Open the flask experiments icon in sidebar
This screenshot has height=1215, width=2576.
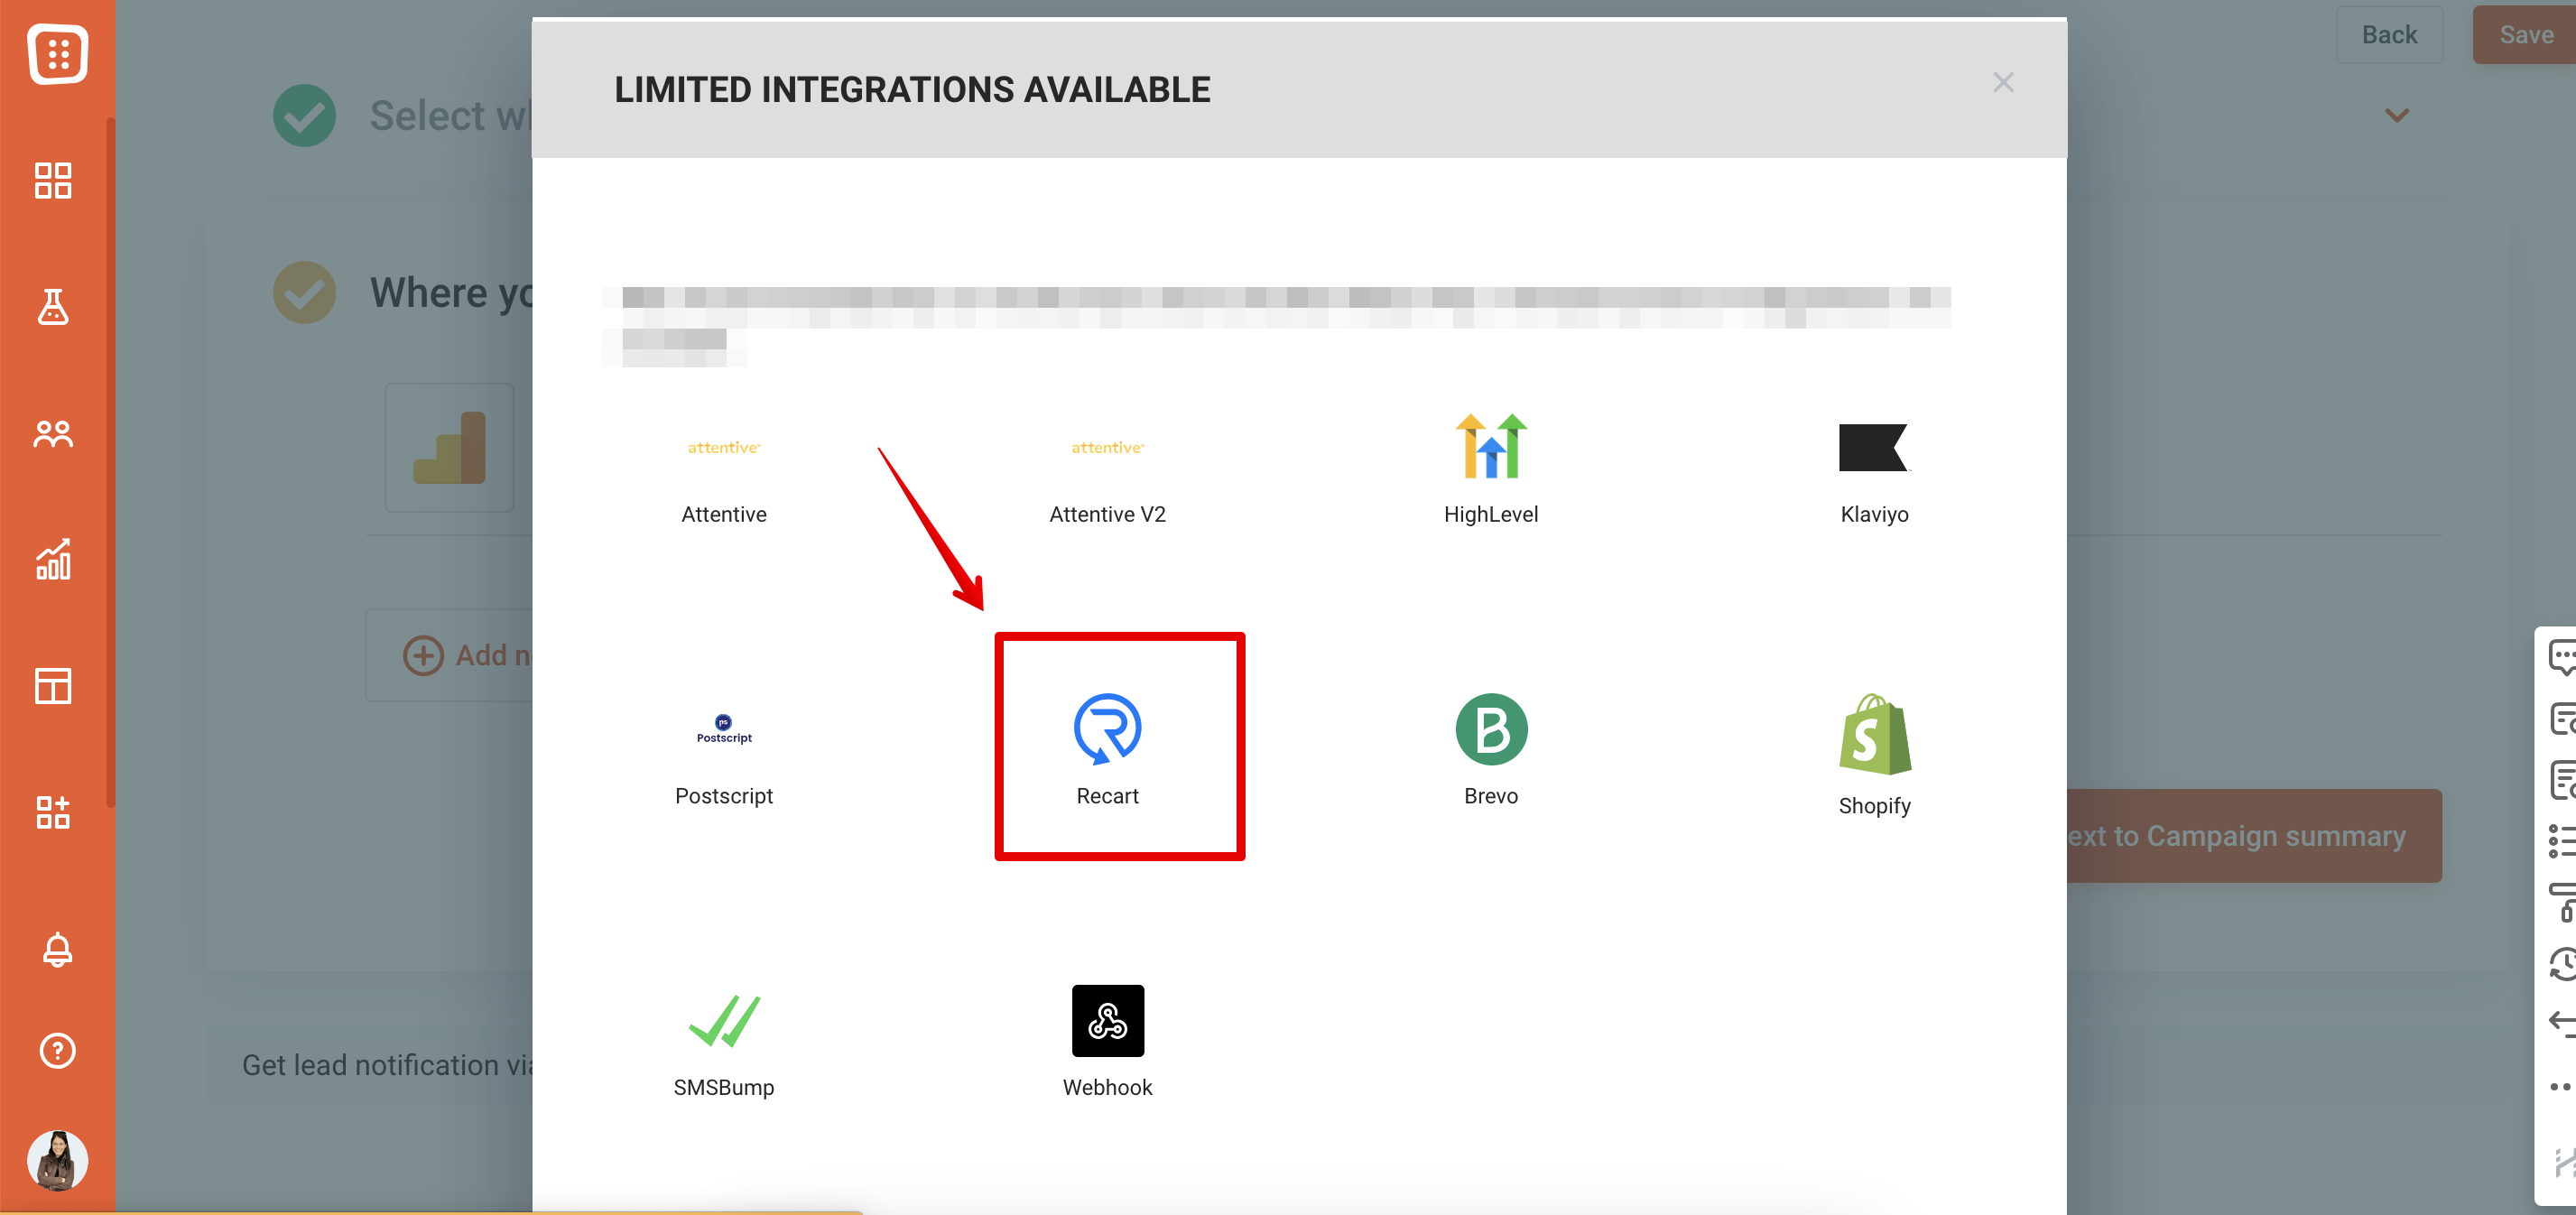(x=53, y=307)
